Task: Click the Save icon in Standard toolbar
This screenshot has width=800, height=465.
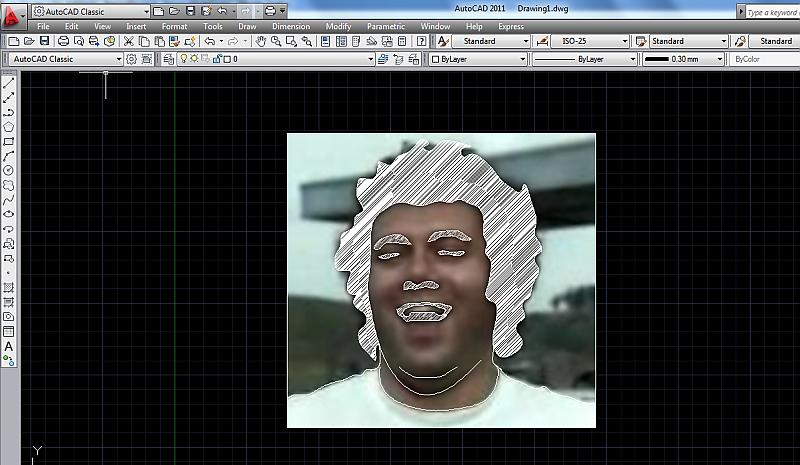Action: click(x=44, y=41)
